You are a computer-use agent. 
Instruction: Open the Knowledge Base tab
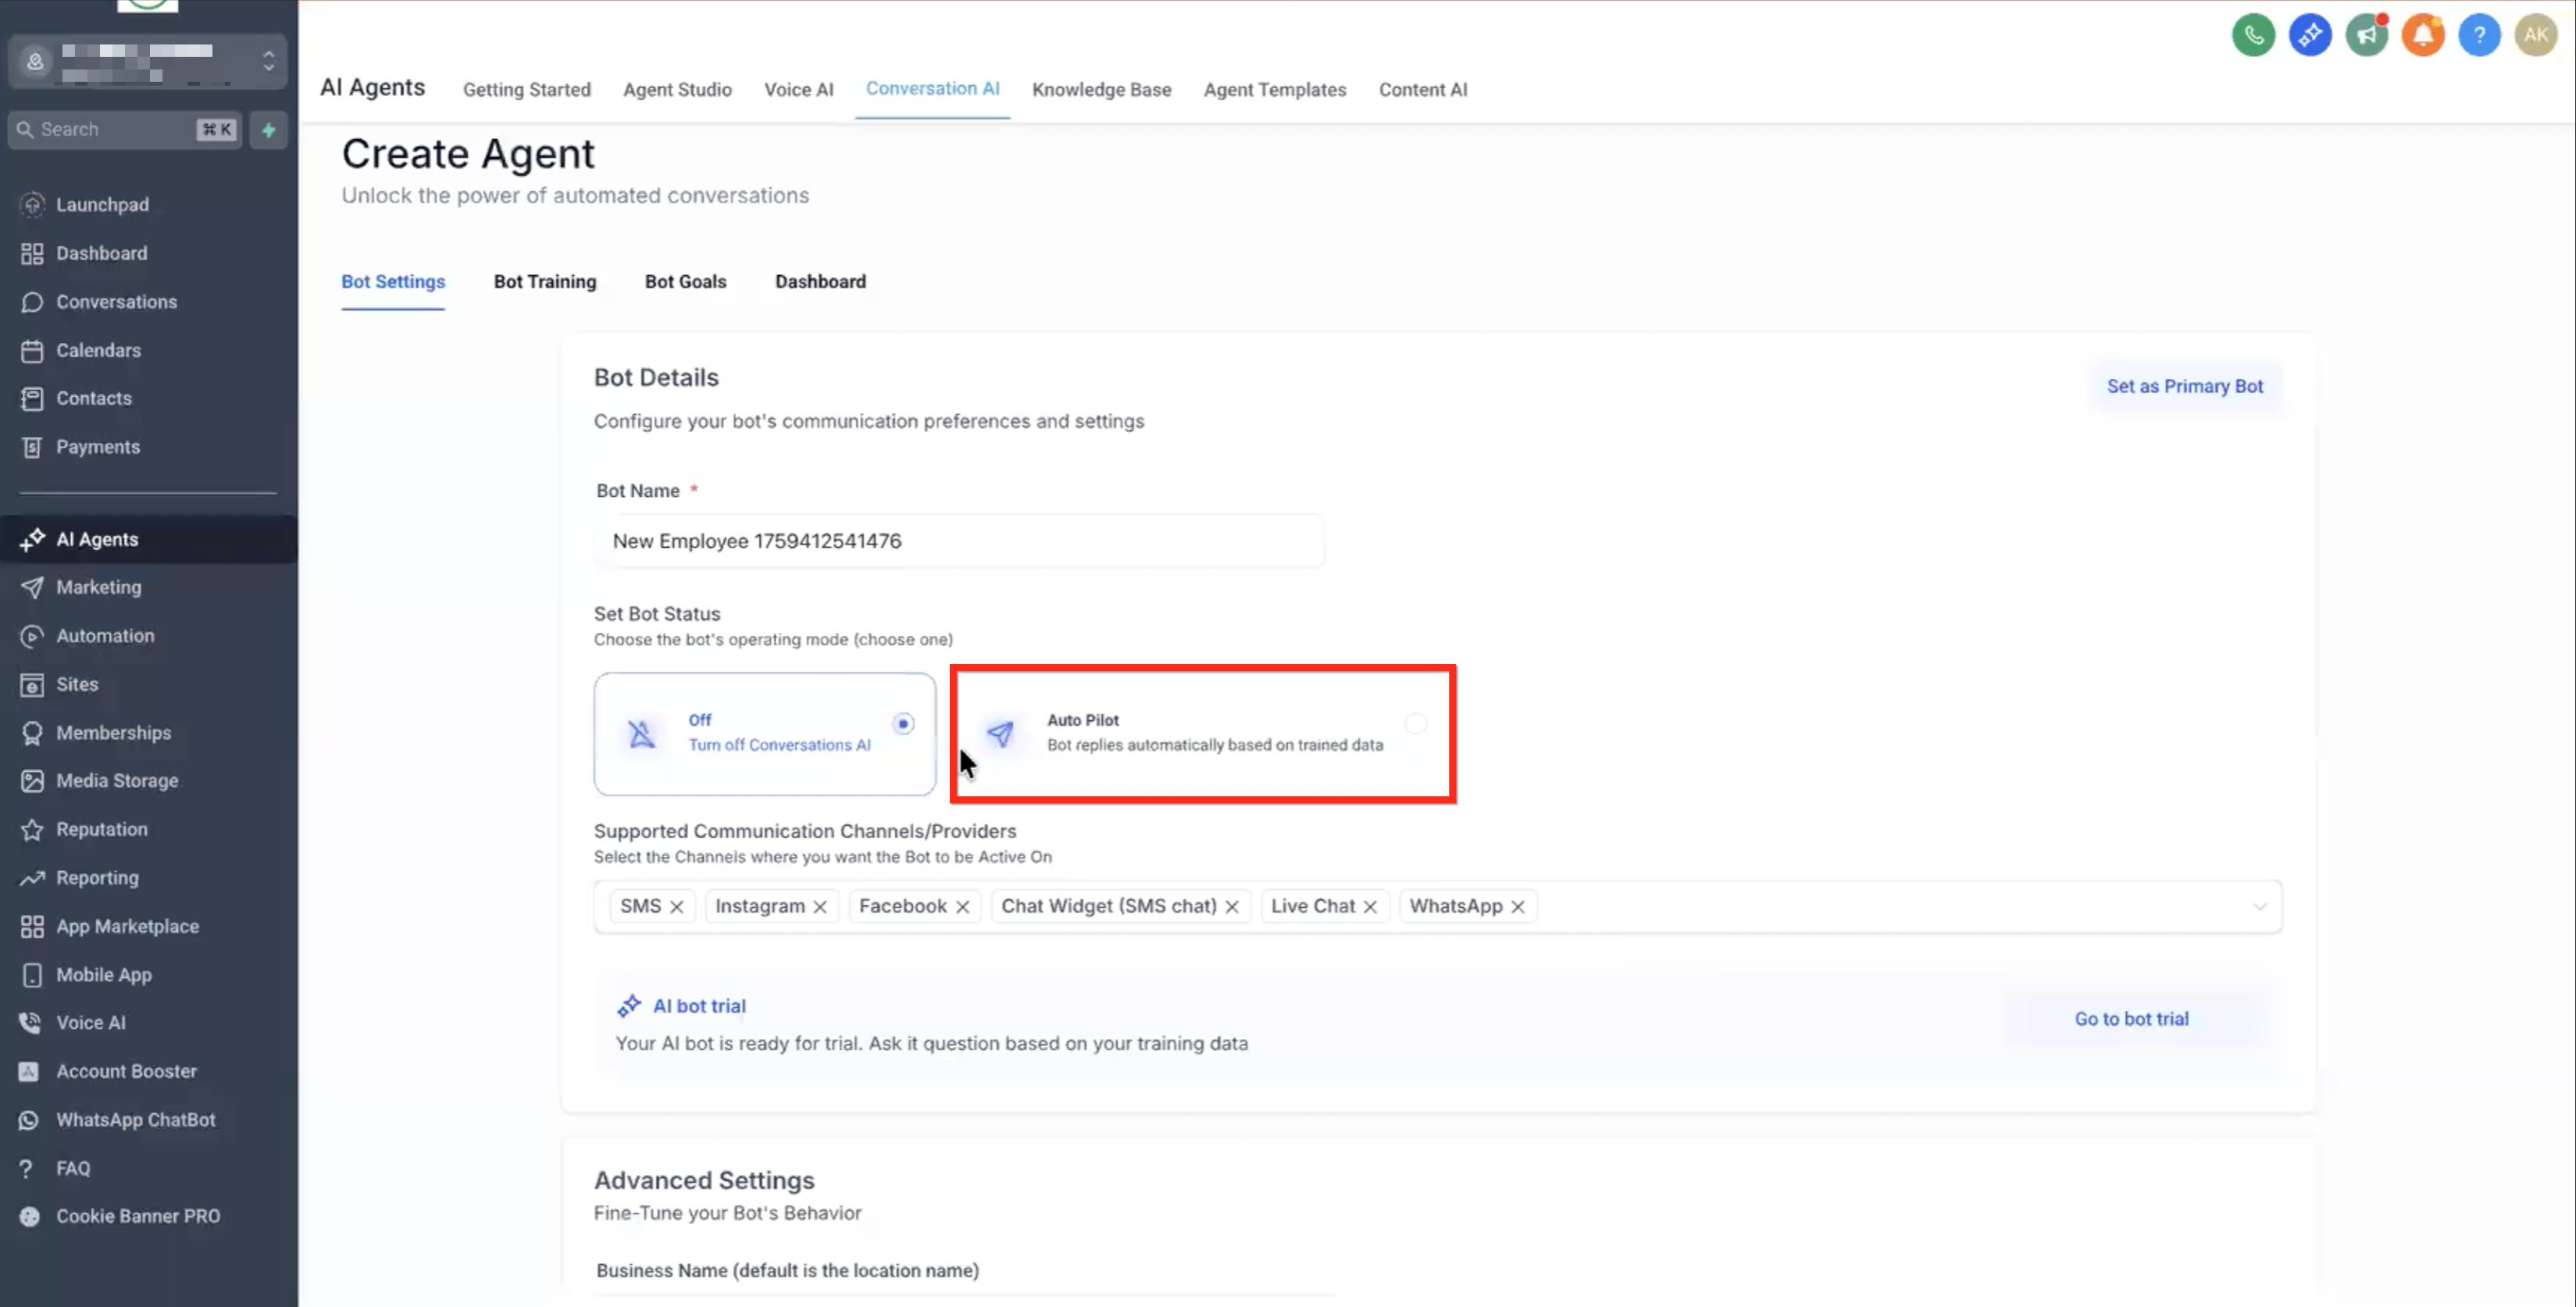pos(1101,90)
